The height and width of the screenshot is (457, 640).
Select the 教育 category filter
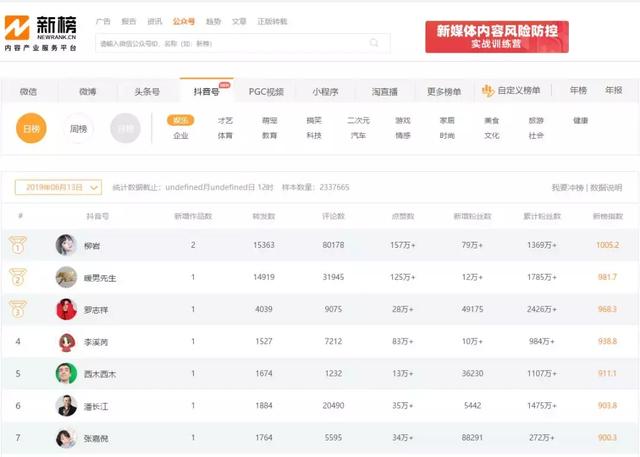pos(269,135)
